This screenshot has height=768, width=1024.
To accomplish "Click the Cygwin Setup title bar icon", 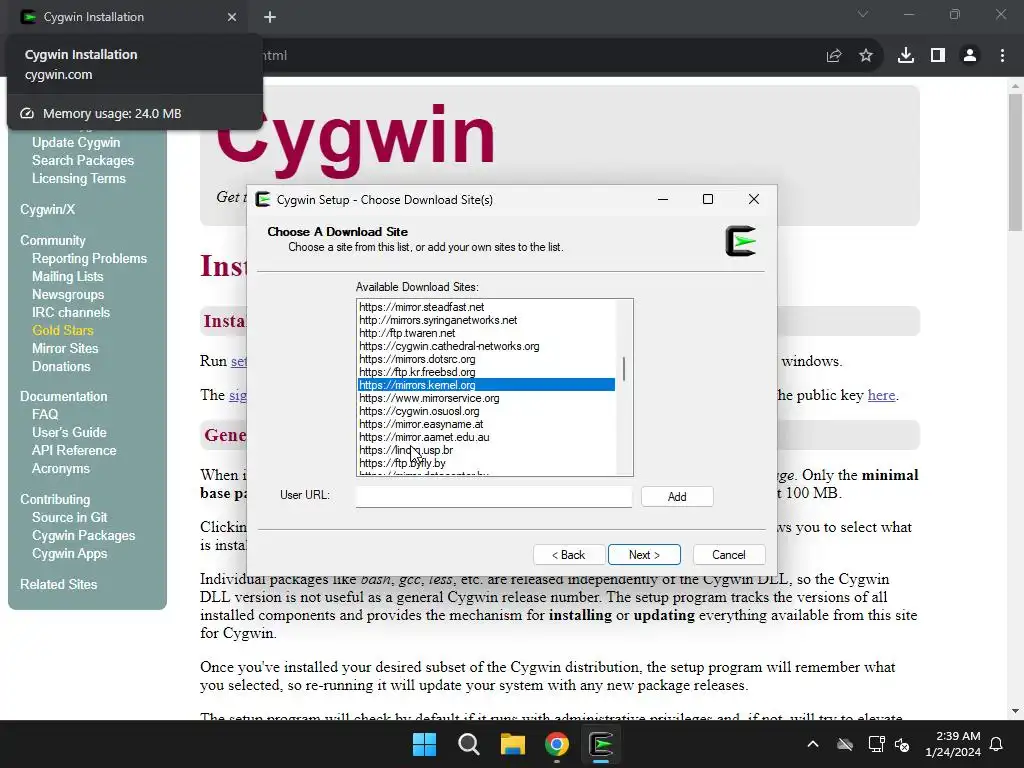I will pyautogui.click(x=263, y=199).
